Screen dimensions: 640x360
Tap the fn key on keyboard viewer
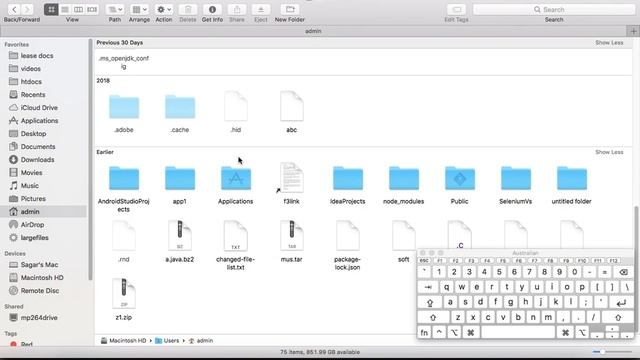424,332
